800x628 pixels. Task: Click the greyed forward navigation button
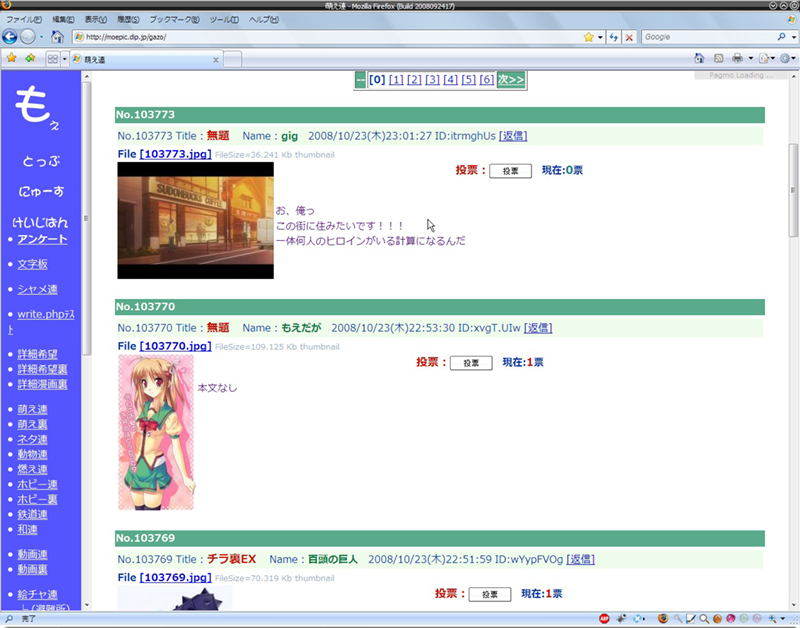pos(28,37)
